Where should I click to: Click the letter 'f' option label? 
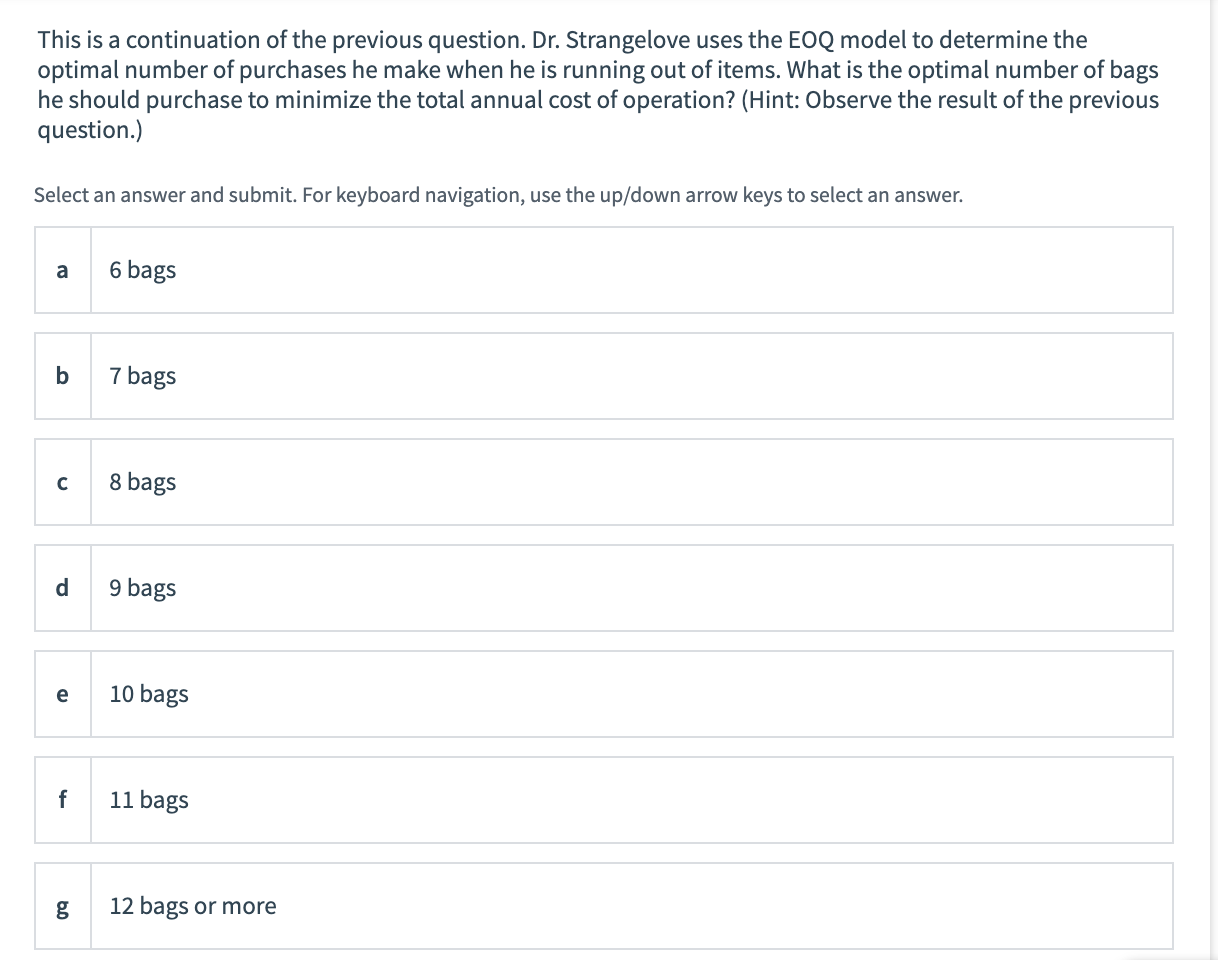coord(63,800)
